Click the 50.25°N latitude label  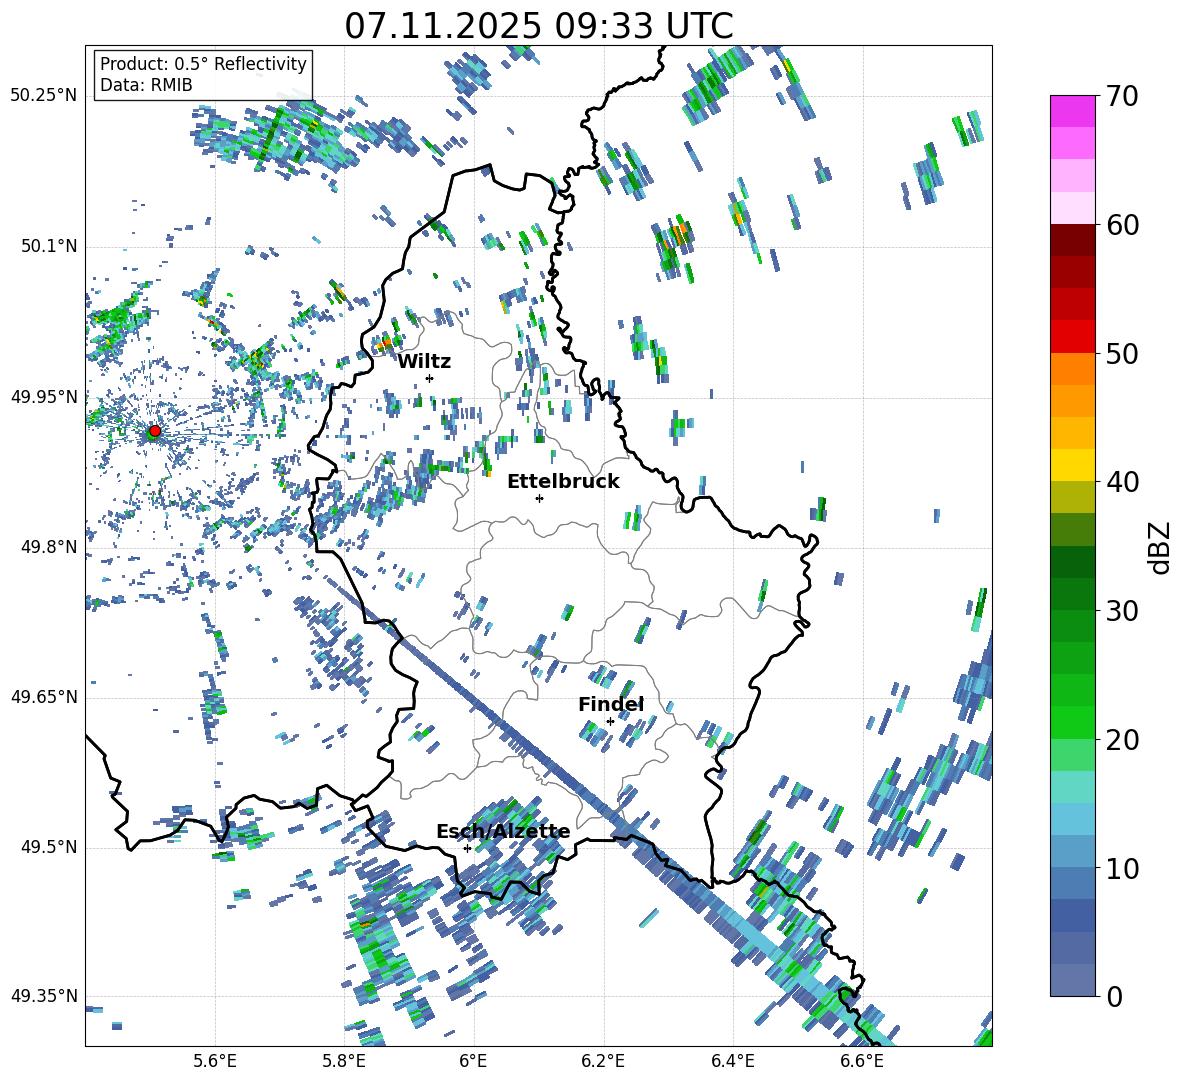(x=44, y=96)
